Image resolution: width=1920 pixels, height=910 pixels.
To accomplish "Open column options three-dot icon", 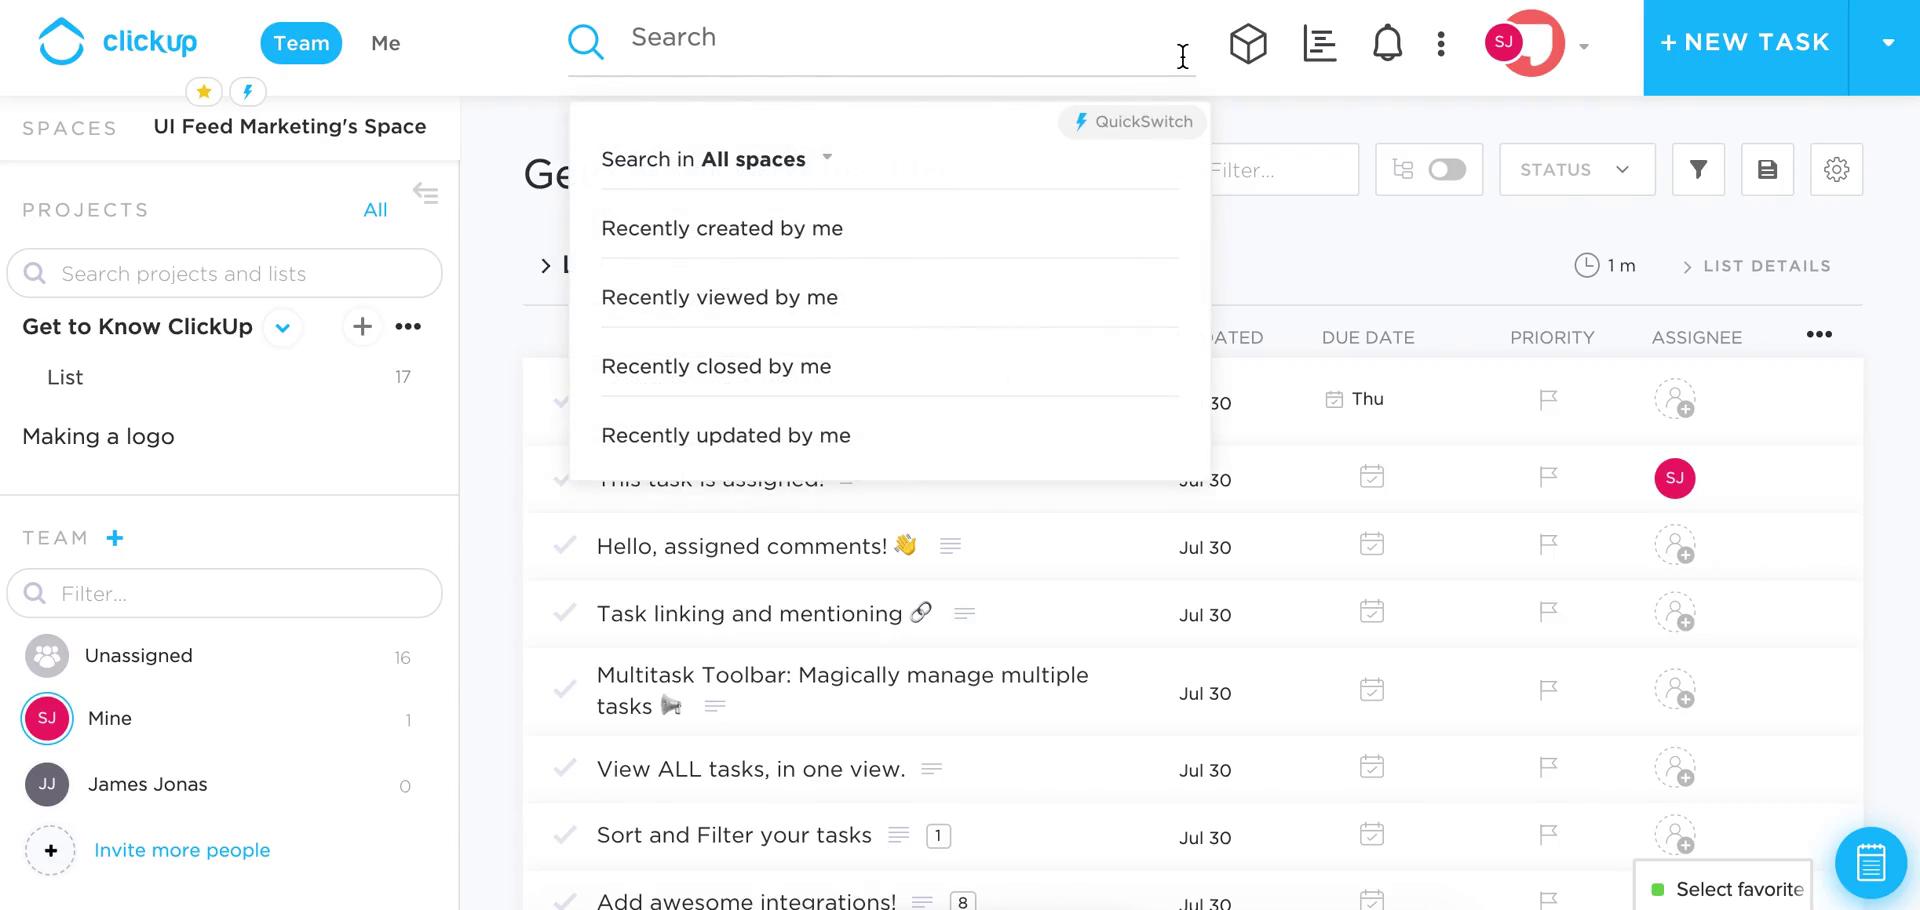I will [x=1819, y=335].
